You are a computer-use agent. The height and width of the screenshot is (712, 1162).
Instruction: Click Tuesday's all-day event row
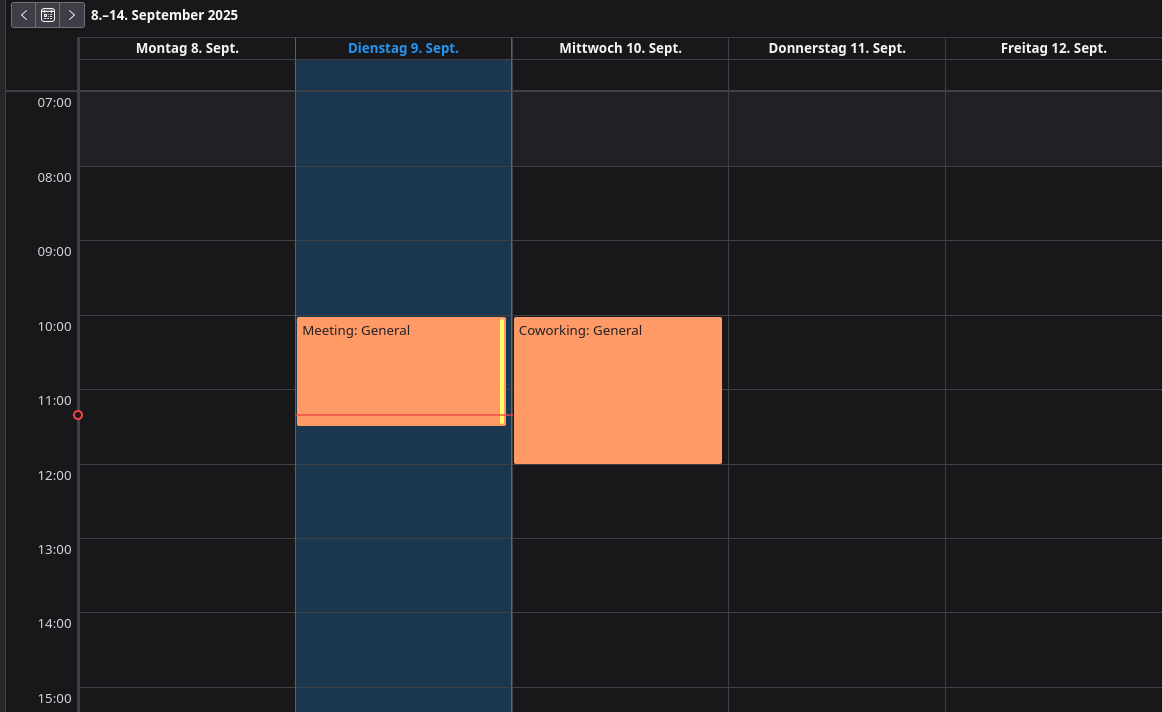coord(403,75)
